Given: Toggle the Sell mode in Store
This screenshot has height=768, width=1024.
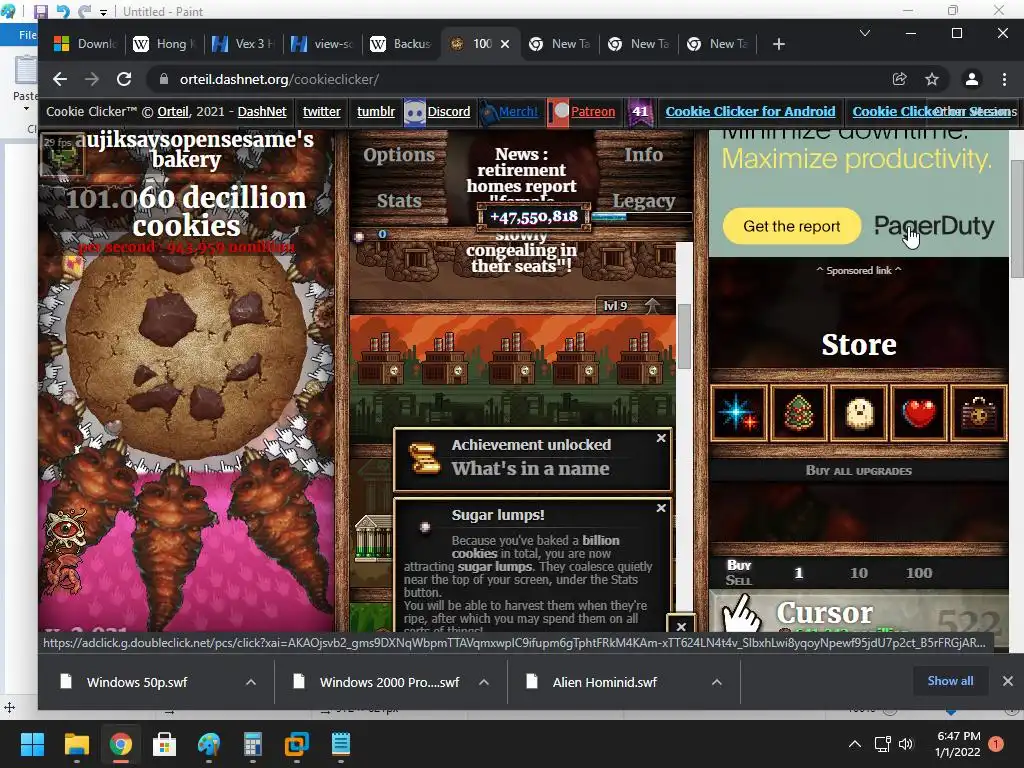Looking at the screenshot, I should [739, 581].
